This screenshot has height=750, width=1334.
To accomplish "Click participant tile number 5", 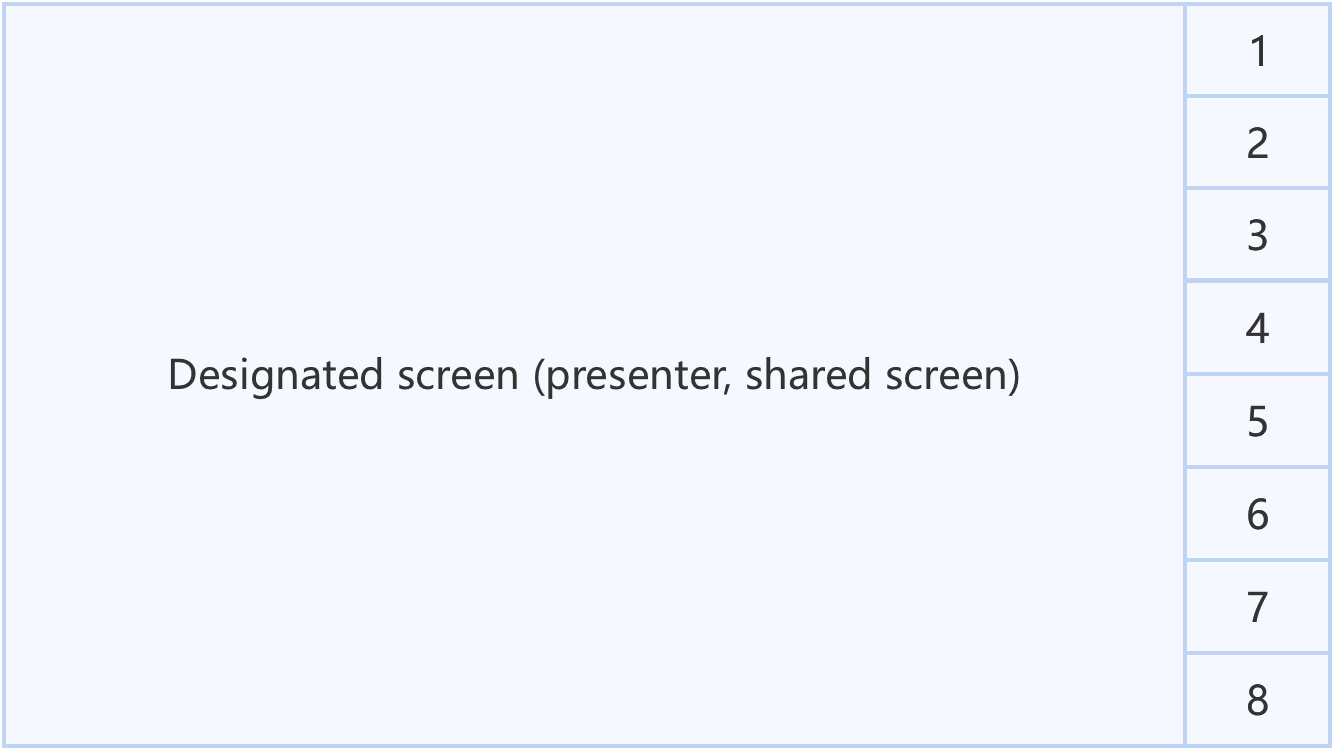I will click(x=1257, y=422).
